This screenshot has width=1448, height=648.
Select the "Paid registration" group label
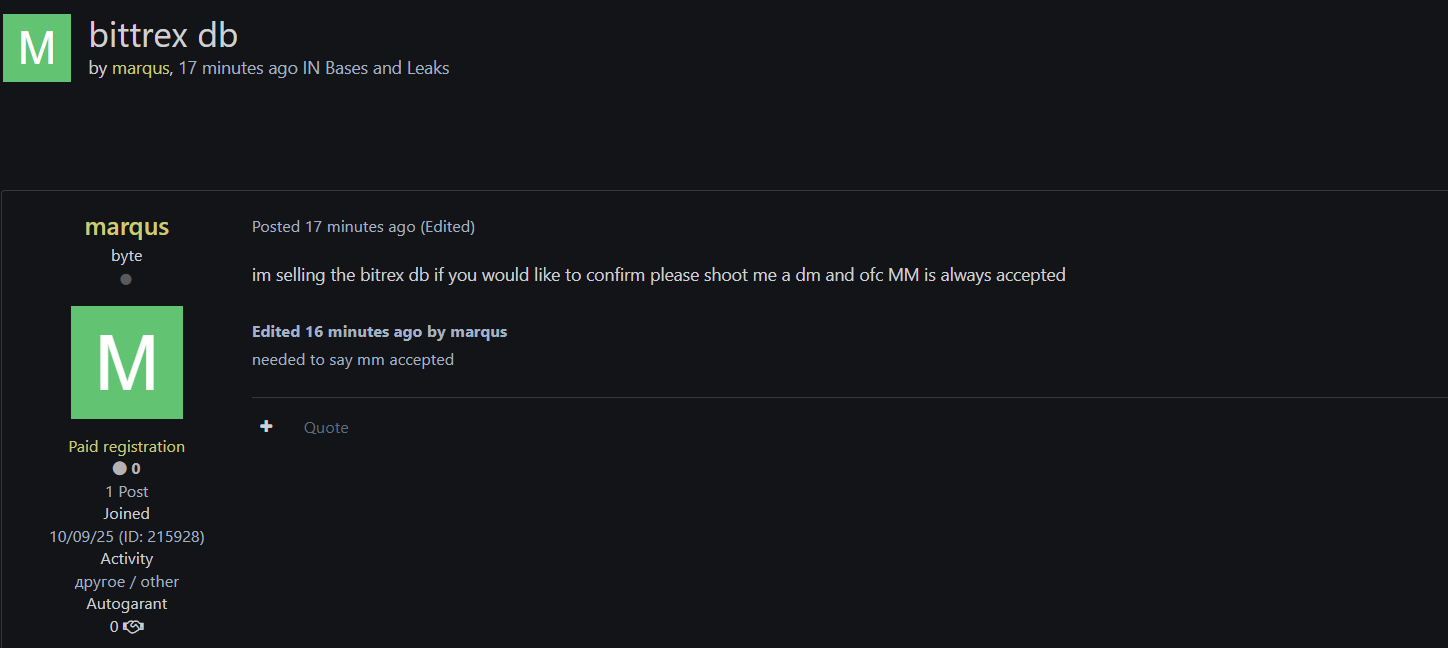point(127,446)
